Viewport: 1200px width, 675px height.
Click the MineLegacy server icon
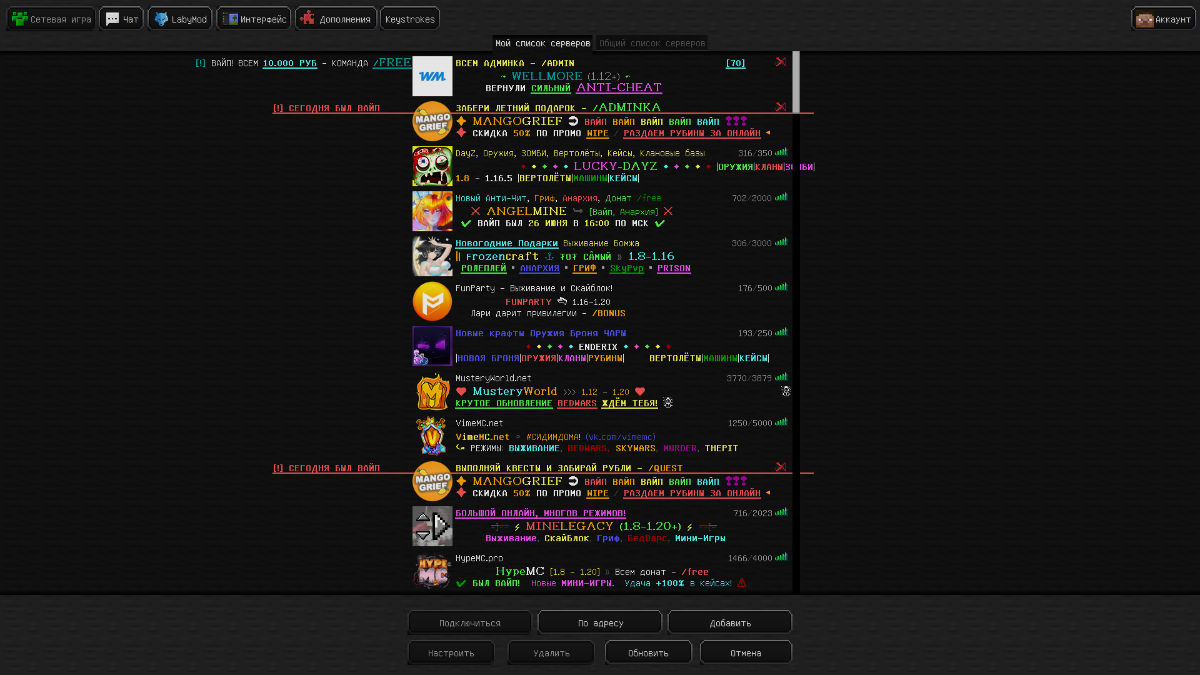pos(432,526)
